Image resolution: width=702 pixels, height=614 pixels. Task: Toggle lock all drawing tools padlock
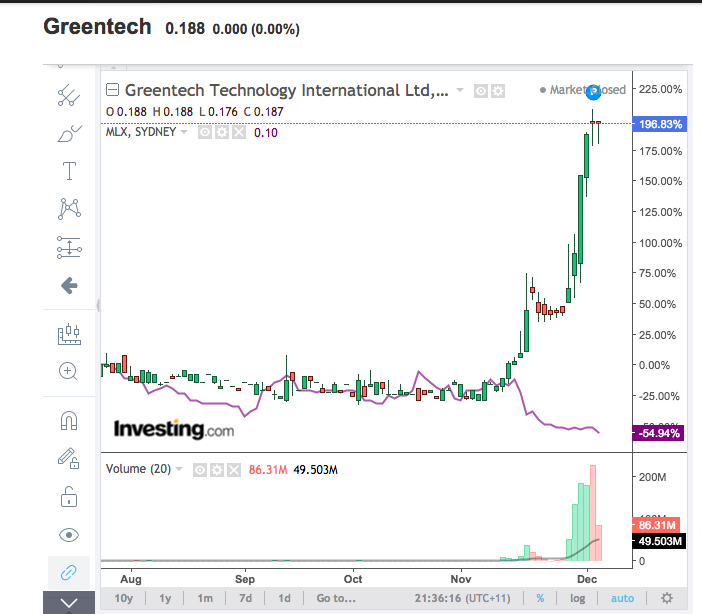point(69,497)
